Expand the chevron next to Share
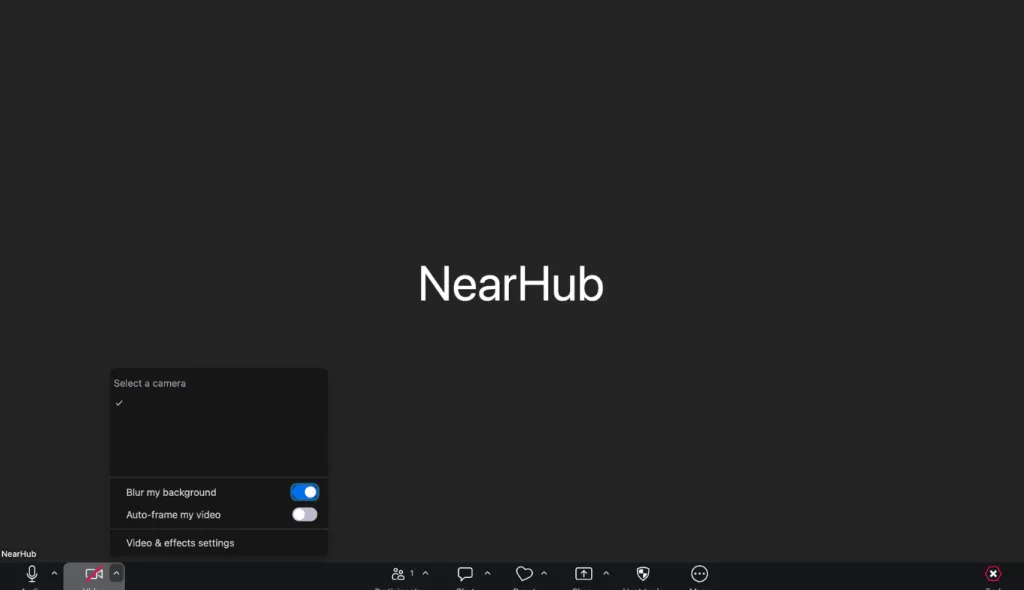1024x590 pixels. 606,574
